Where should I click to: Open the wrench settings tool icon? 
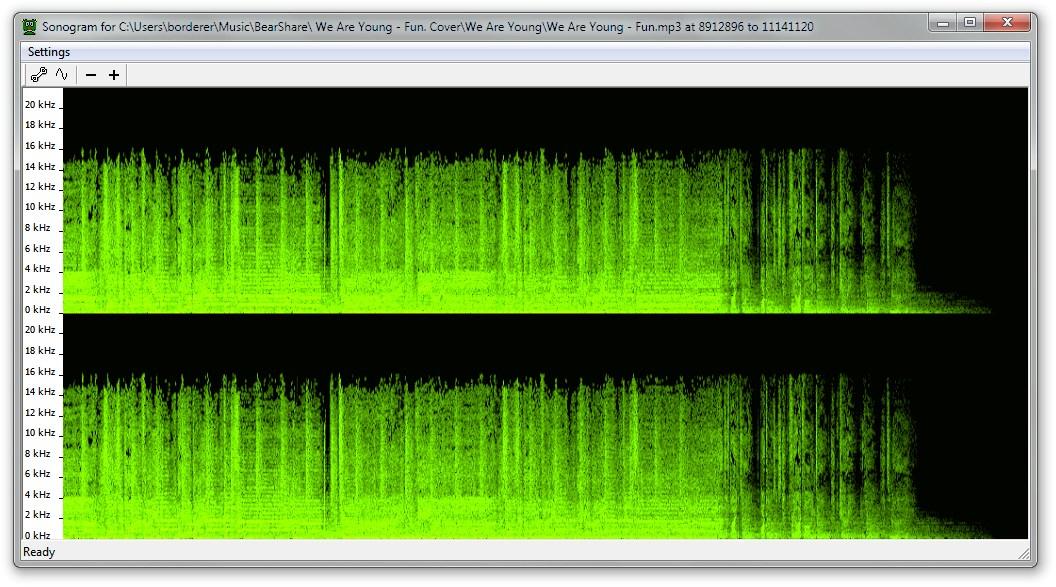pyautogui.click(x=38, y=75)
